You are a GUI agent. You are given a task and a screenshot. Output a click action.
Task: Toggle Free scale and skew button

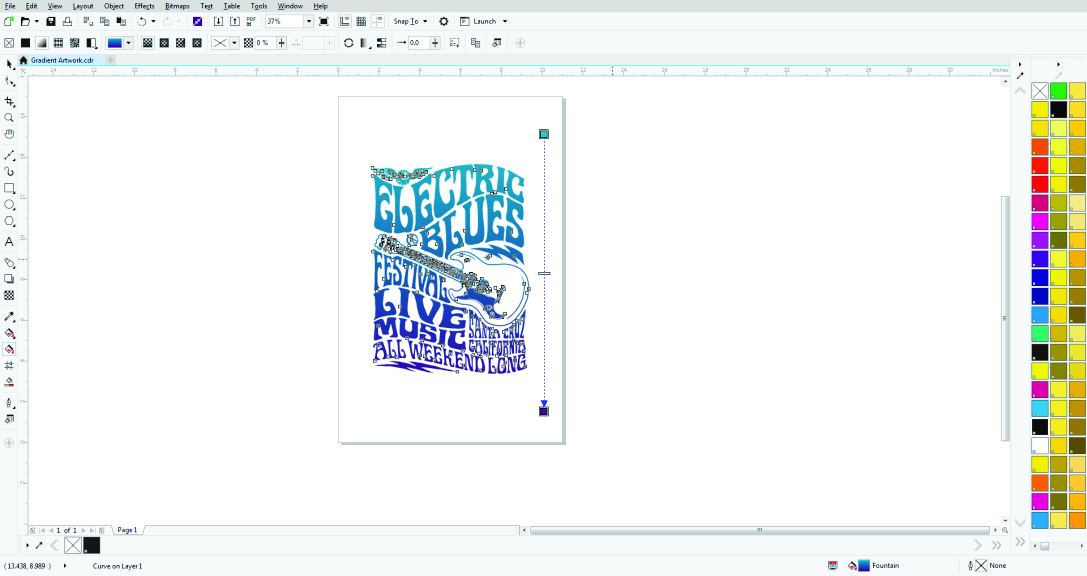coord(454,43)
